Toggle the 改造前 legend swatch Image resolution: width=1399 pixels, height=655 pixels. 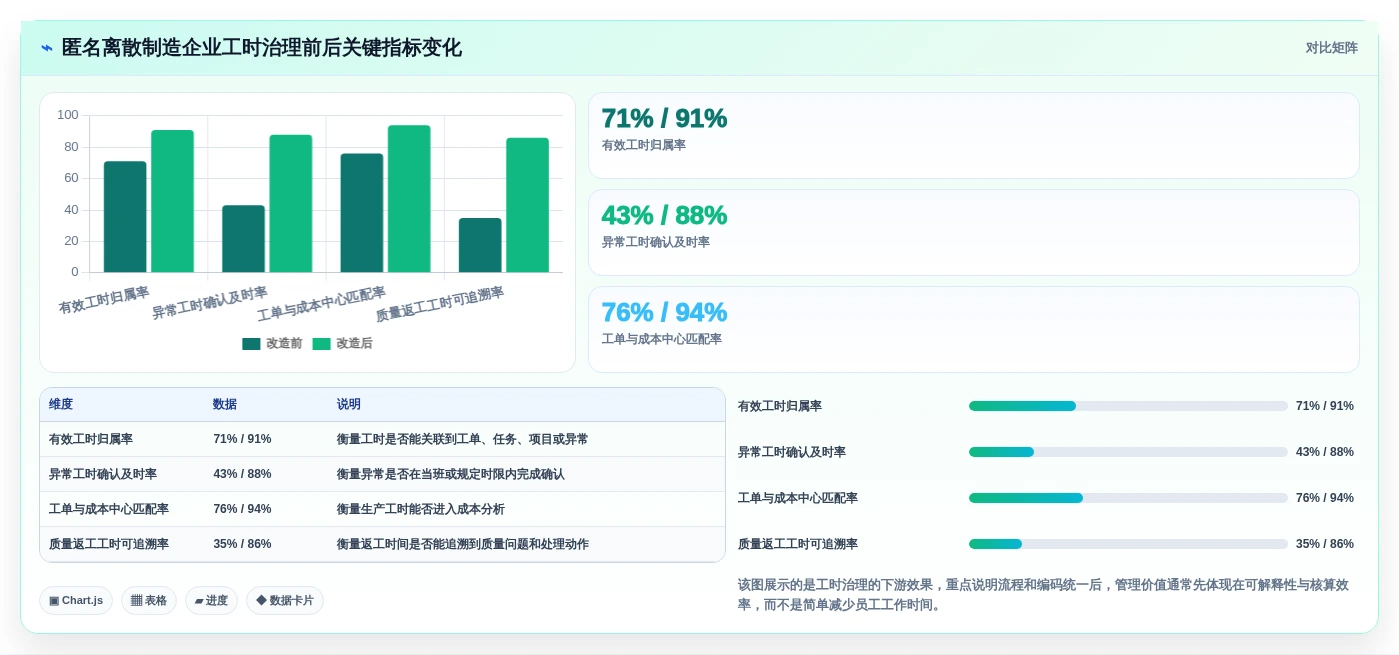[x=251, y=344]
